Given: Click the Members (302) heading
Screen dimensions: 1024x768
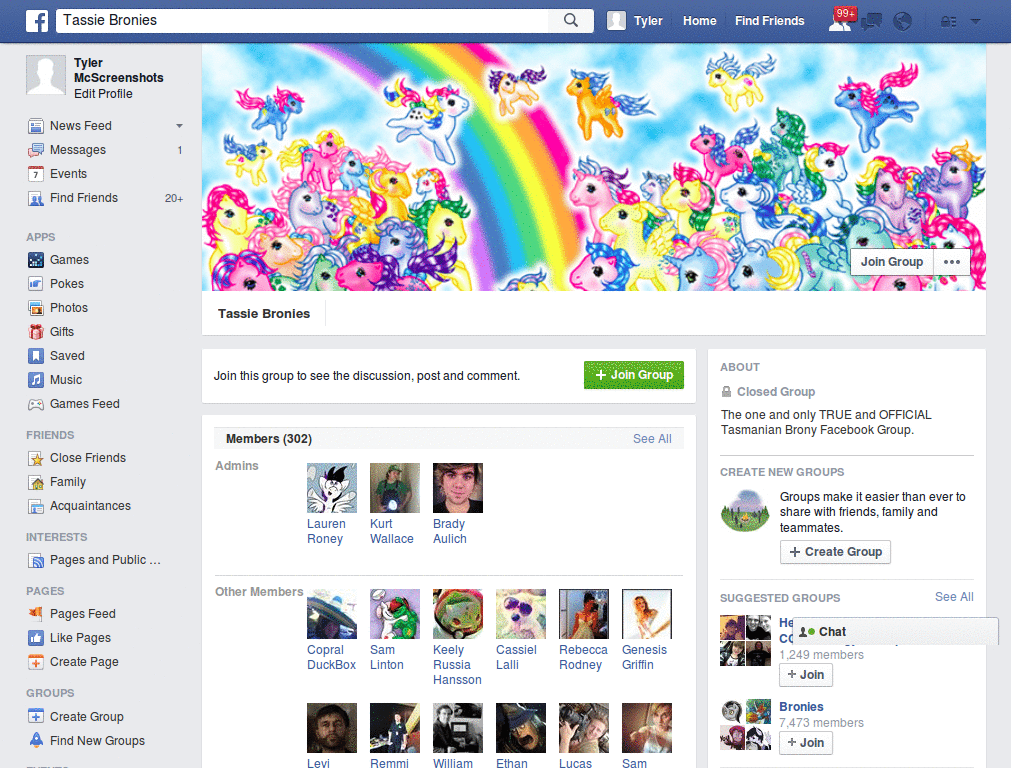Looking at the screenshot, I should pyautogui.click(x=268, y=439).
